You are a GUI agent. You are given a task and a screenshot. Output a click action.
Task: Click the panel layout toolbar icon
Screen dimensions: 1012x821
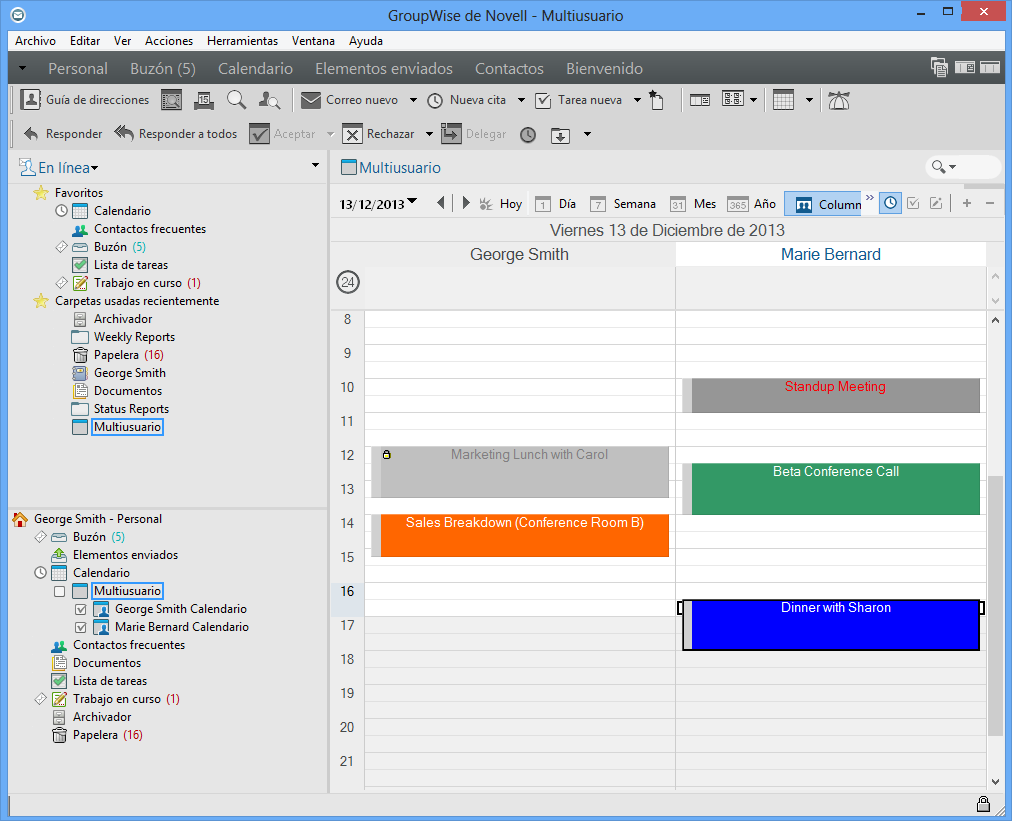tap(700, 100)
